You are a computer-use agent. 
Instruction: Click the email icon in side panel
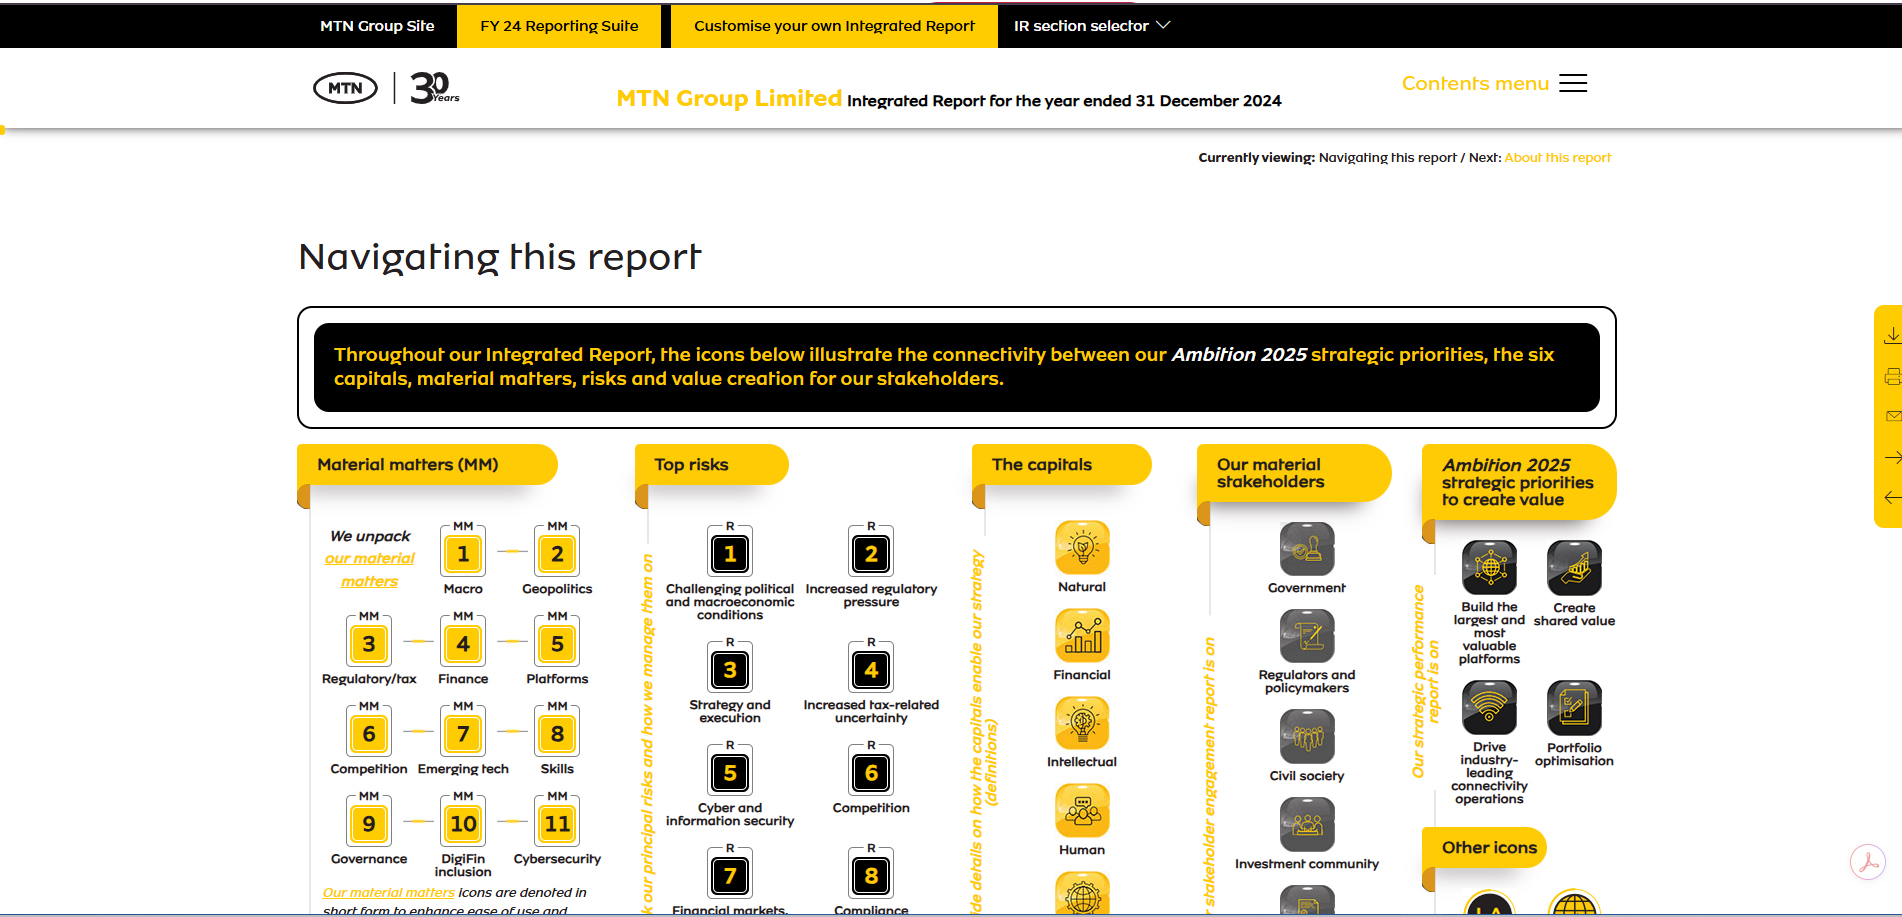[x=1892, y=416]
